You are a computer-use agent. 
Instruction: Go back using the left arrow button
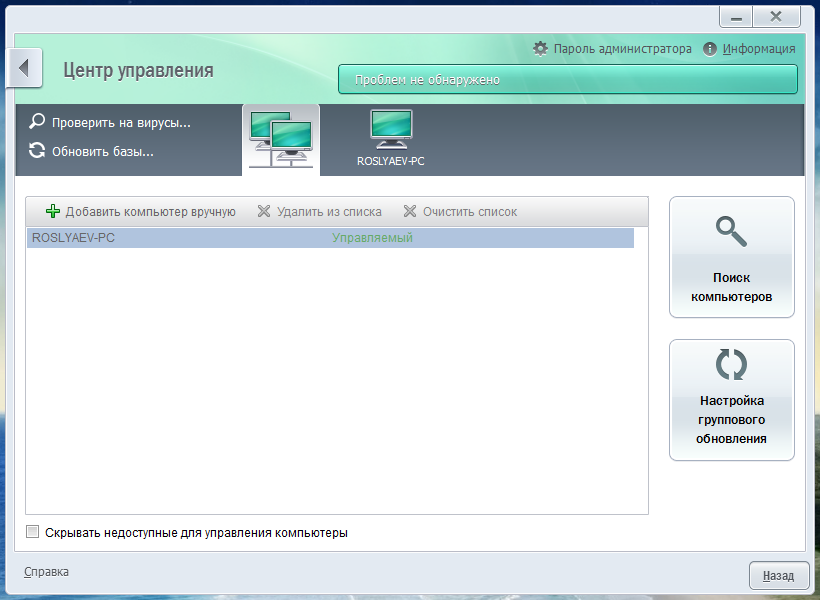coord(24,68)
